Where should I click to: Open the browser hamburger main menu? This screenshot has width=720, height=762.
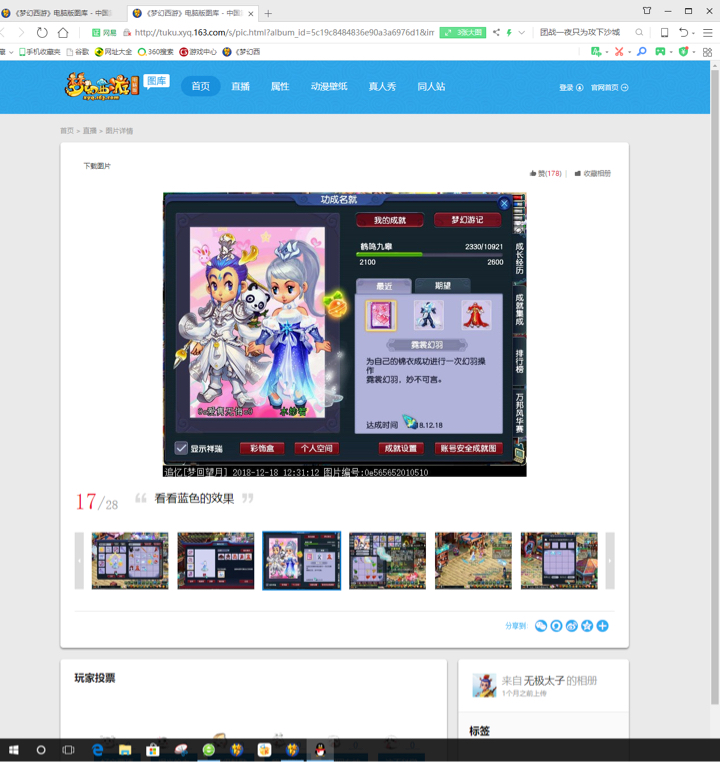point(707,33)
